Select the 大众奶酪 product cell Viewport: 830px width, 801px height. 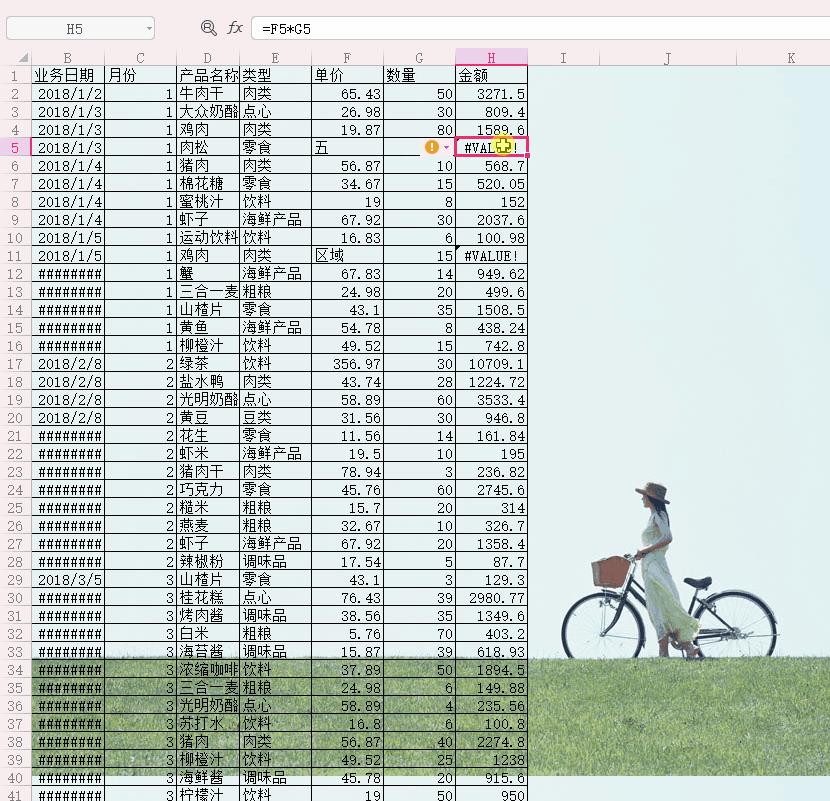pyautogui.click(x=208, y=112)
